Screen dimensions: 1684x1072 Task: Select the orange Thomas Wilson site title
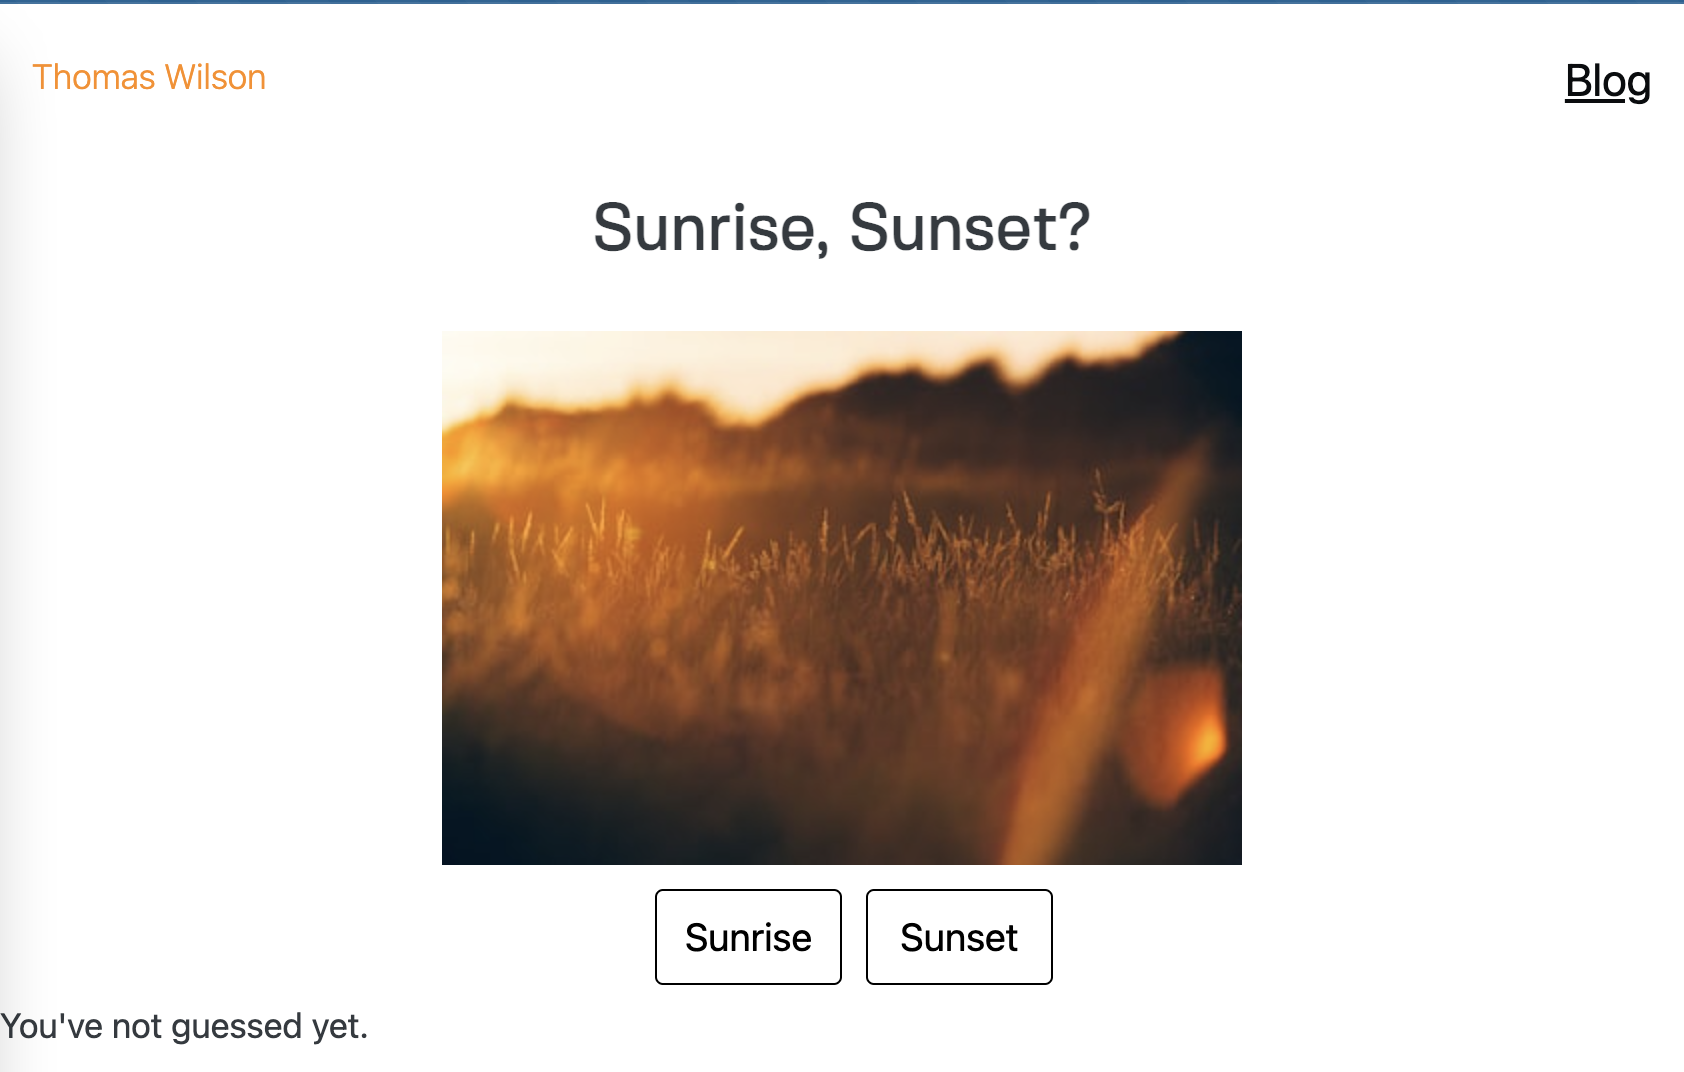[x=149, y=77]
